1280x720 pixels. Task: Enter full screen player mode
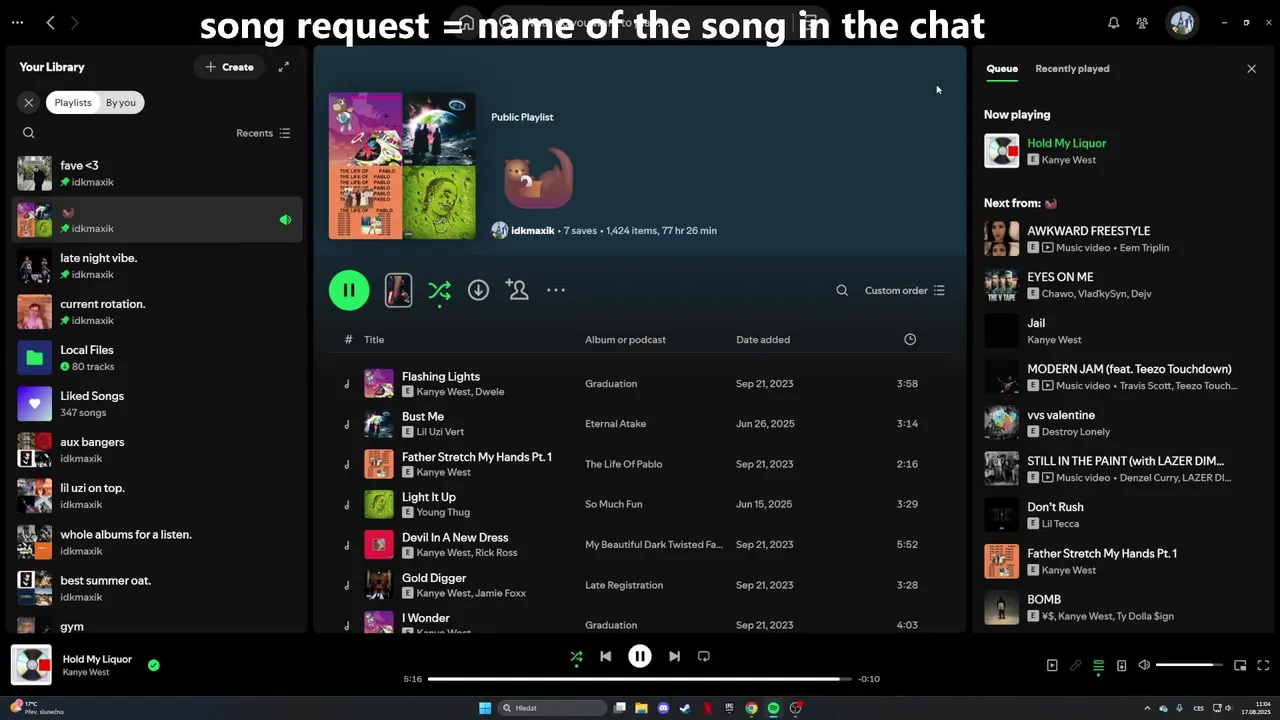click(1263, 665)
